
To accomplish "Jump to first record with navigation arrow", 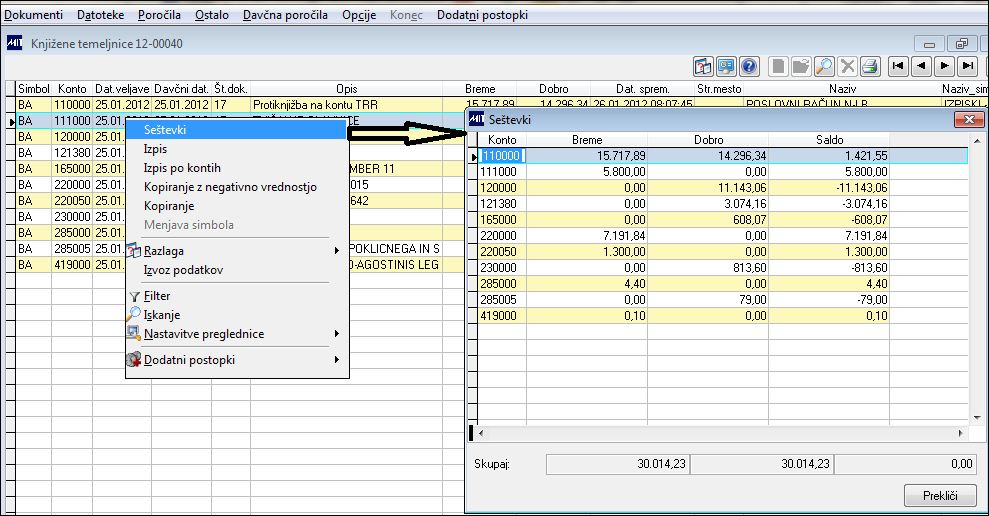I will 898,66.
